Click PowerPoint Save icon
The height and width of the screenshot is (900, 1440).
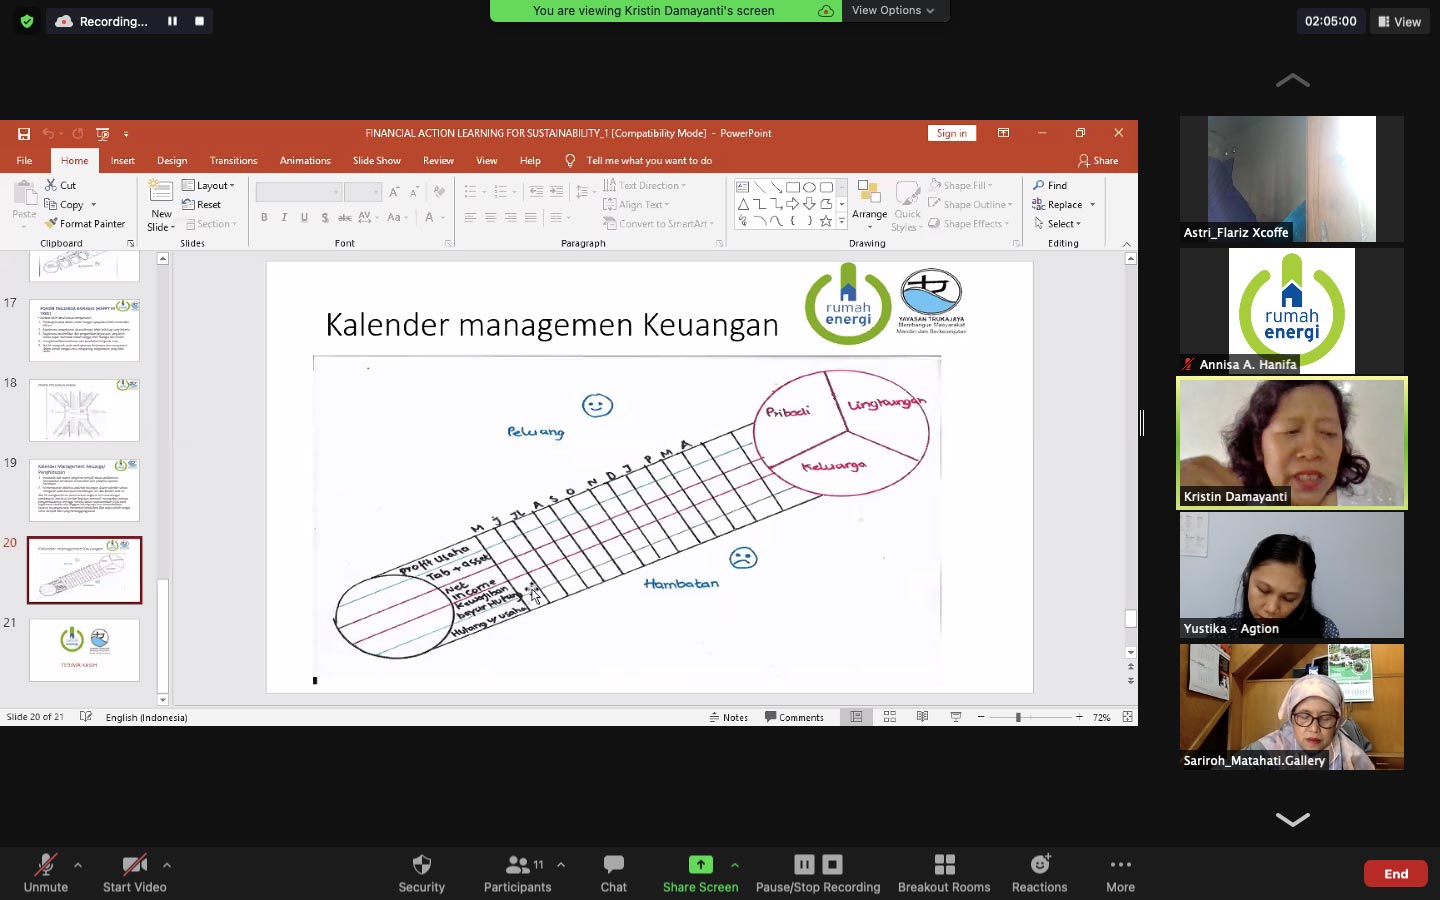click(23, 133)
